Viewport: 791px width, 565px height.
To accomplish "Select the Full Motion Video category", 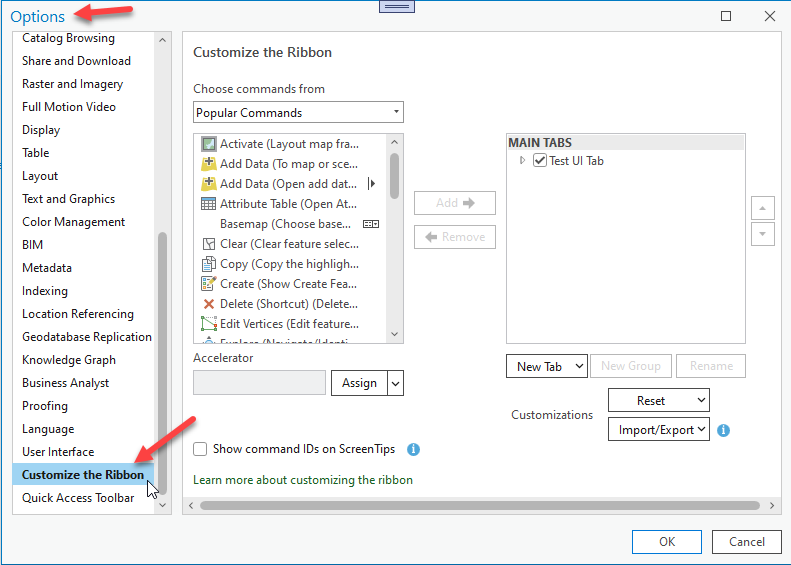I will click(x=69, y=107).
